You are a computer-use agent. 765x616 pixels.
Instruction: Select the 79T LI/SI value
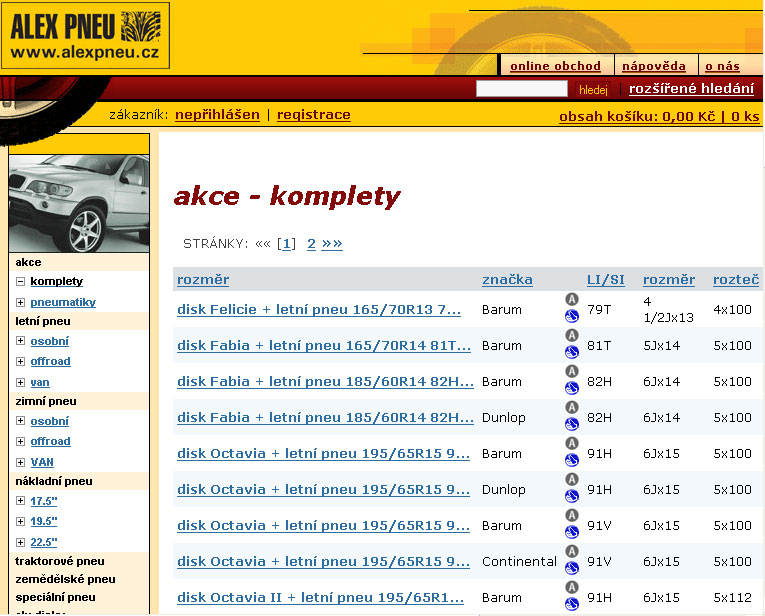click(599, 309)
